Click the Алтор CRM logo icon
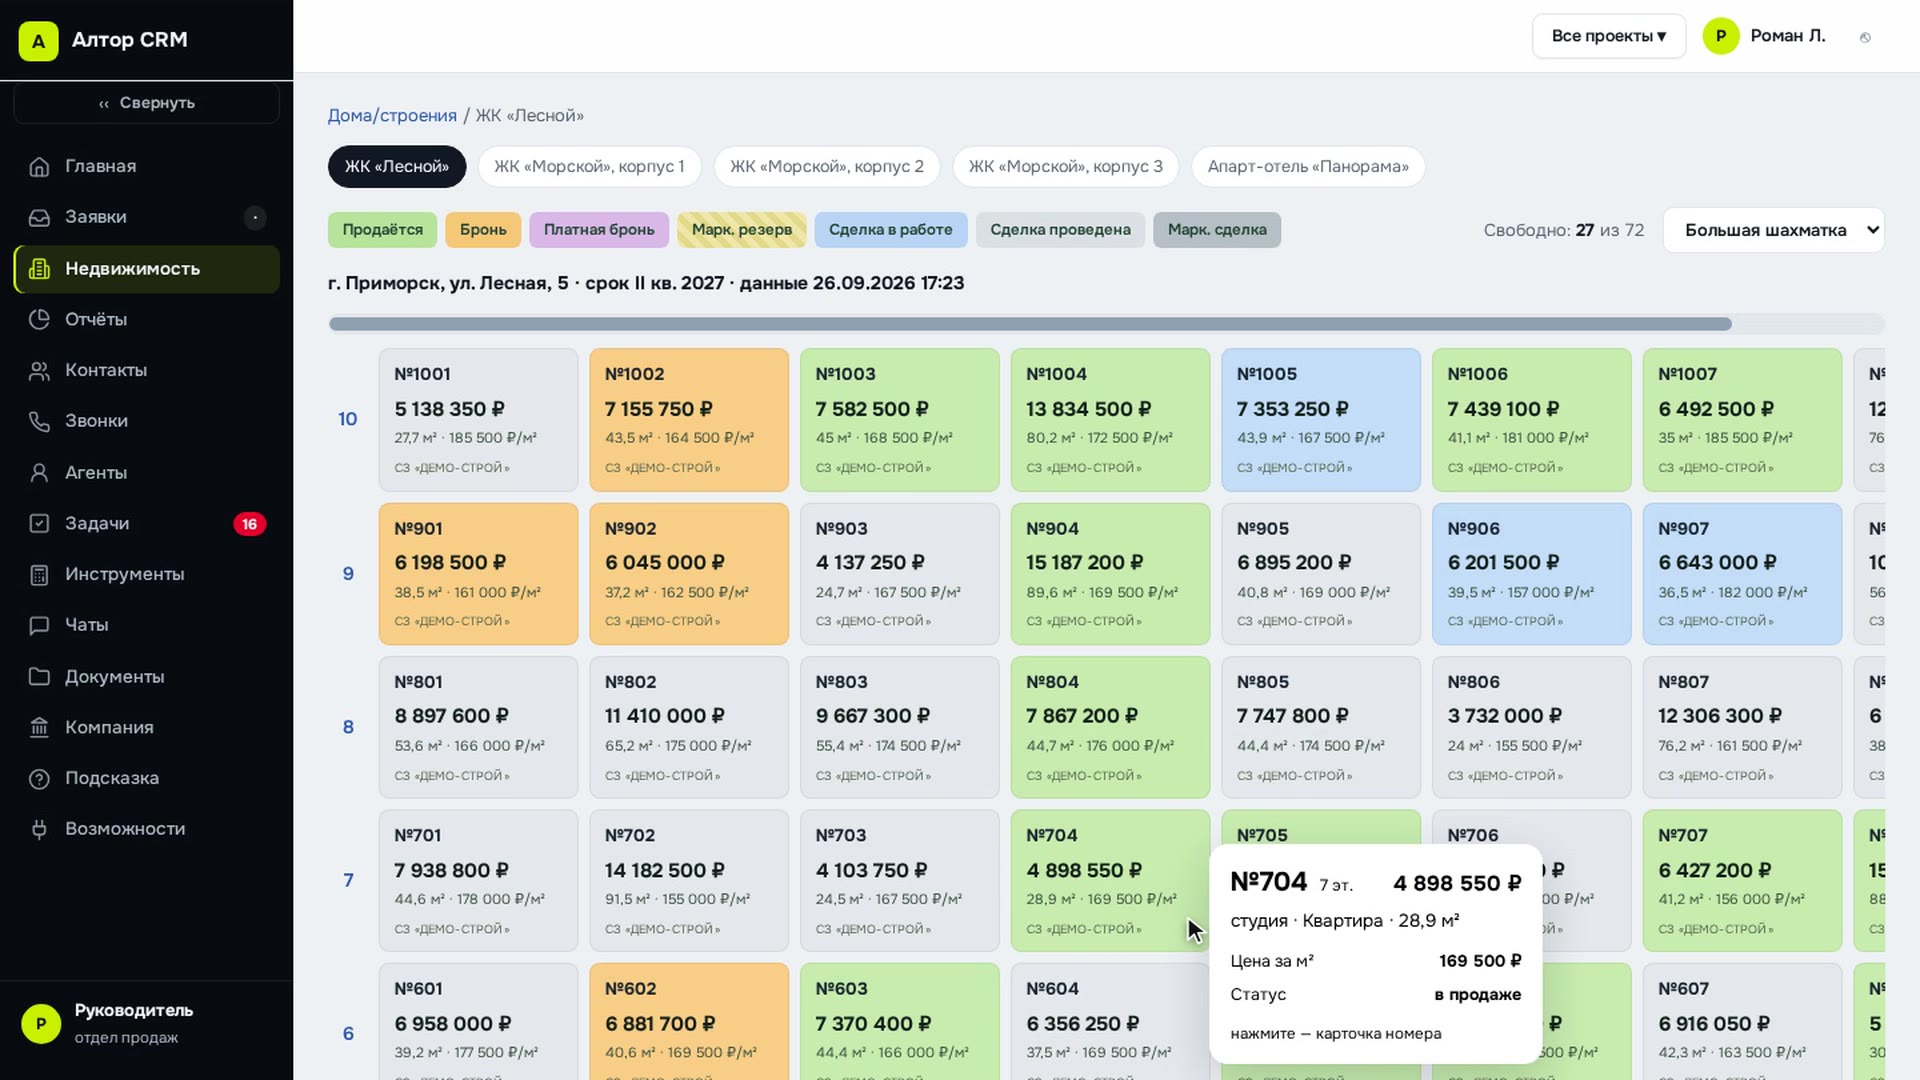This screenshot has width=1920, height=1080. (38, 41)
